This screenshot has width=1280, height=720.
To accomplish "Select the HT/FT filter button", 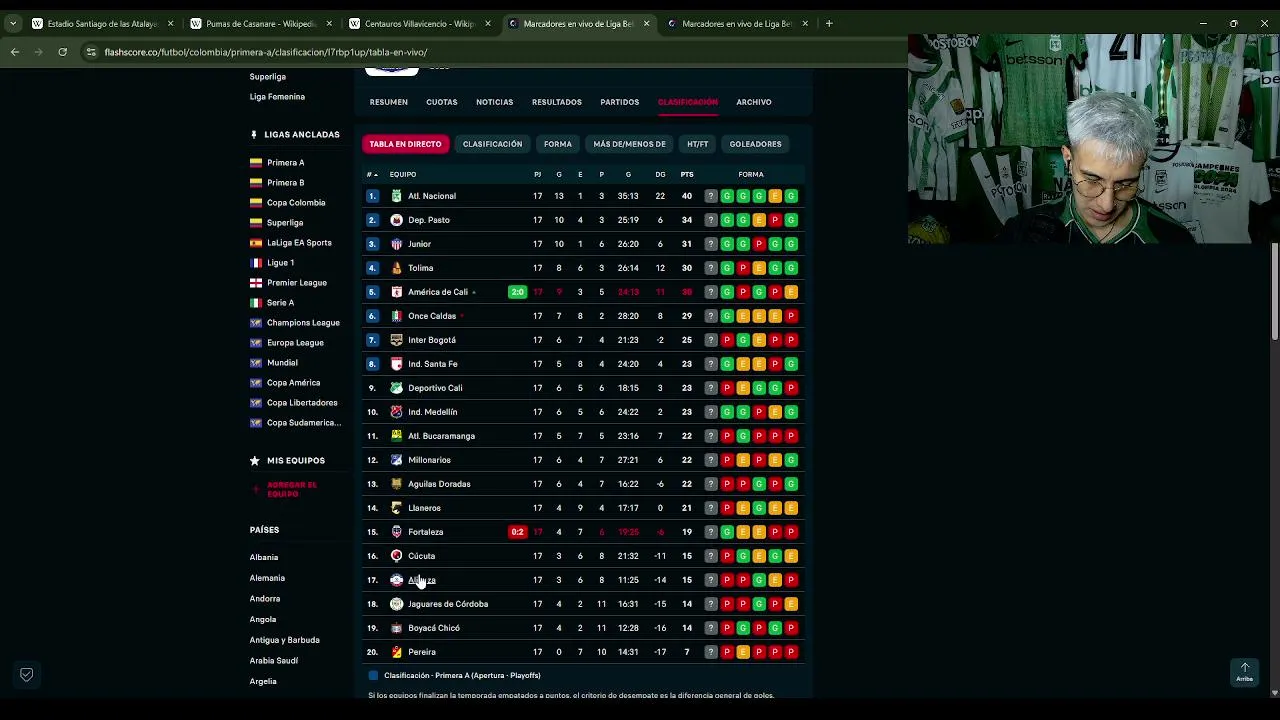I will point(697,144).
